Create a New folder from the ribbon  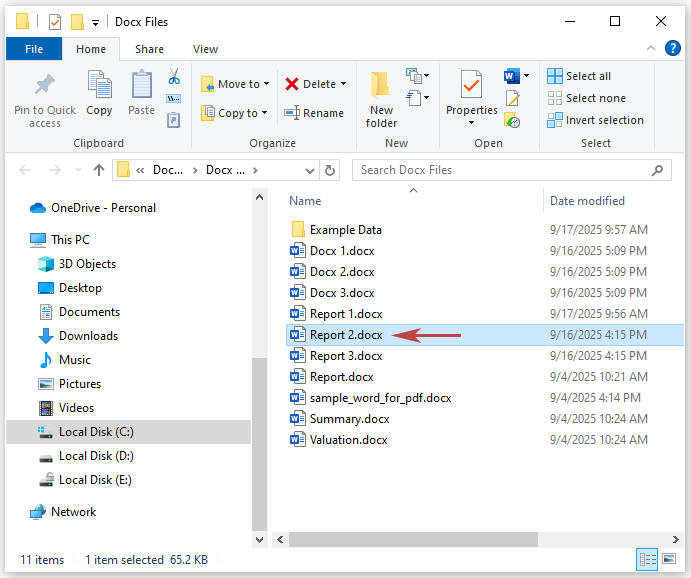(381, 98)
